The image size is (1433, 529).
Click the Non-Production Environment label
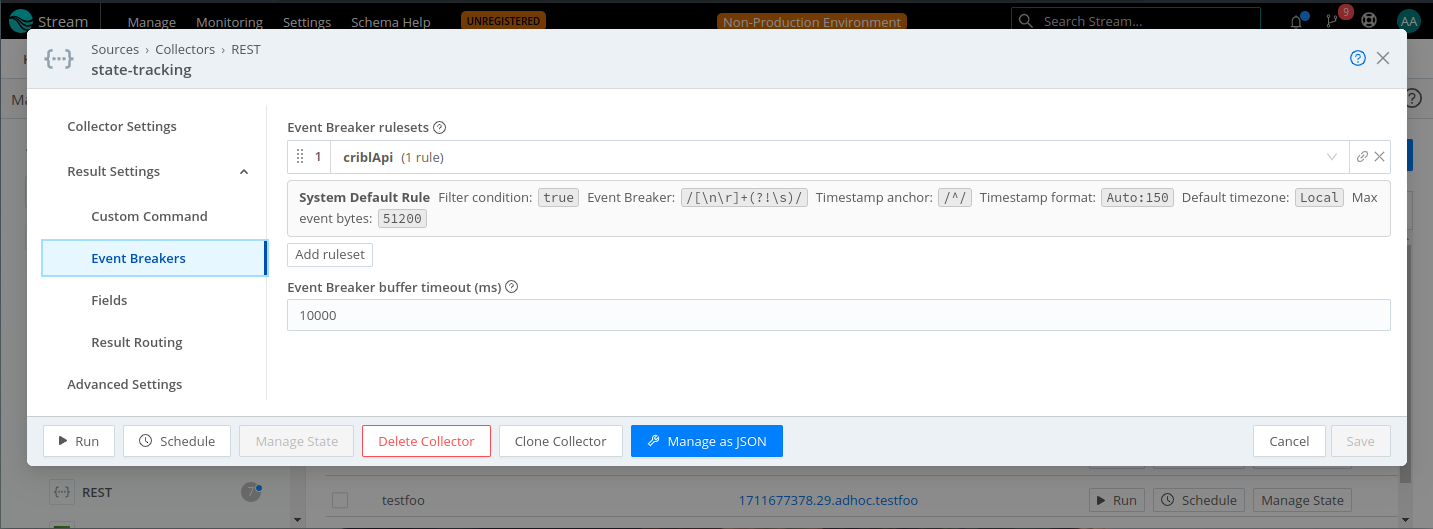811,22
